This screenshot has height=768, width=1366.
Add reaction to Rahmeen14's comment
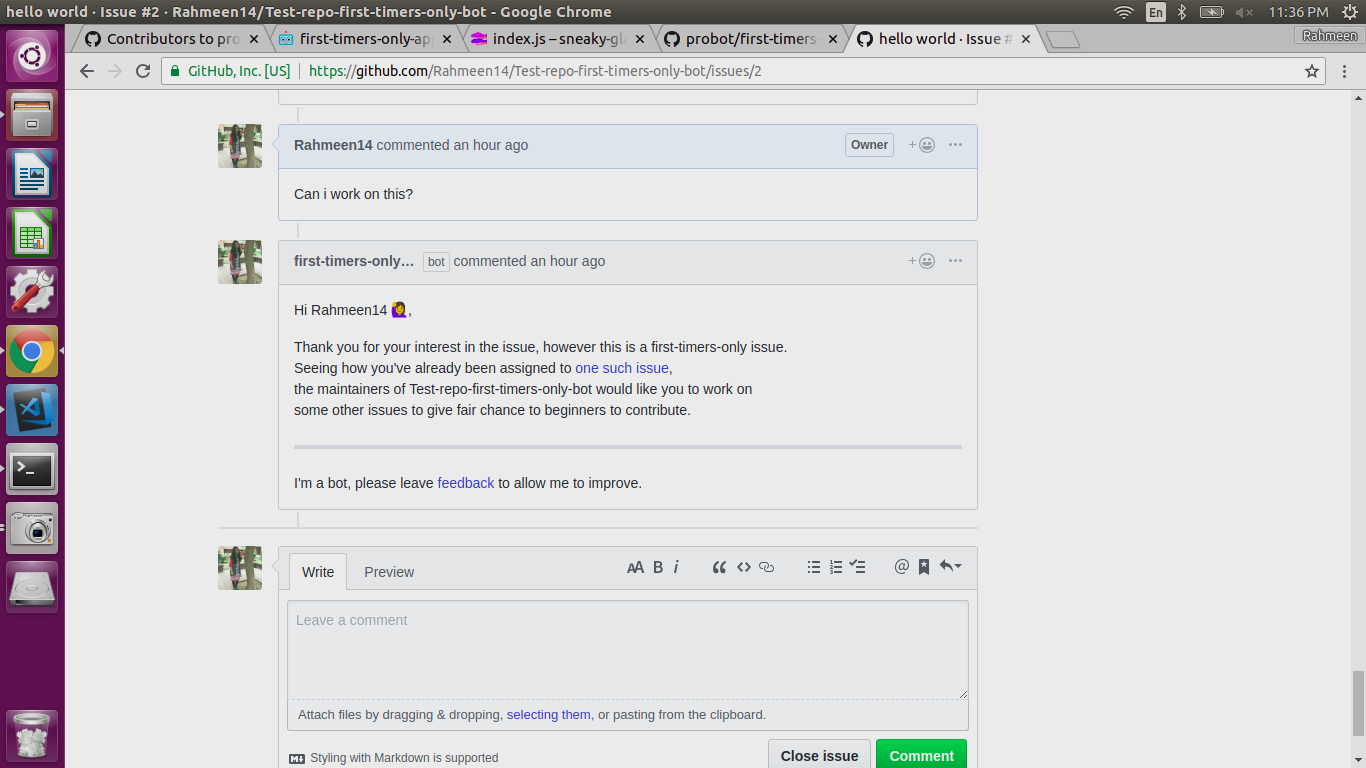pyautogui.click(x=922, y=145)
